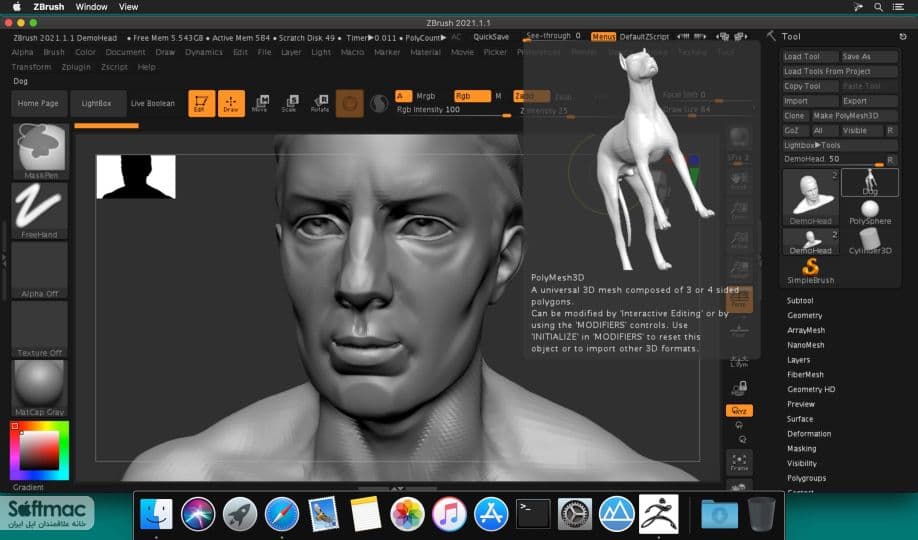Expand the Polygroups section

[806, 478]
